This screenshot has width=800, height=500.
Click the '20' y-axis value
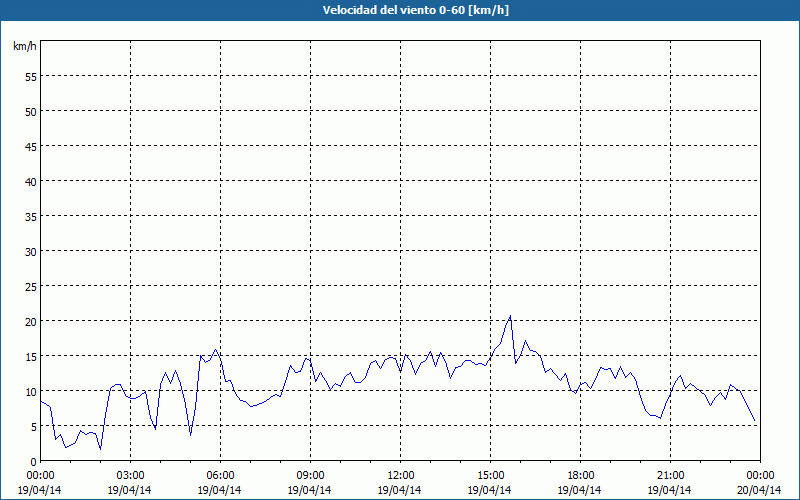click(31, 321)
